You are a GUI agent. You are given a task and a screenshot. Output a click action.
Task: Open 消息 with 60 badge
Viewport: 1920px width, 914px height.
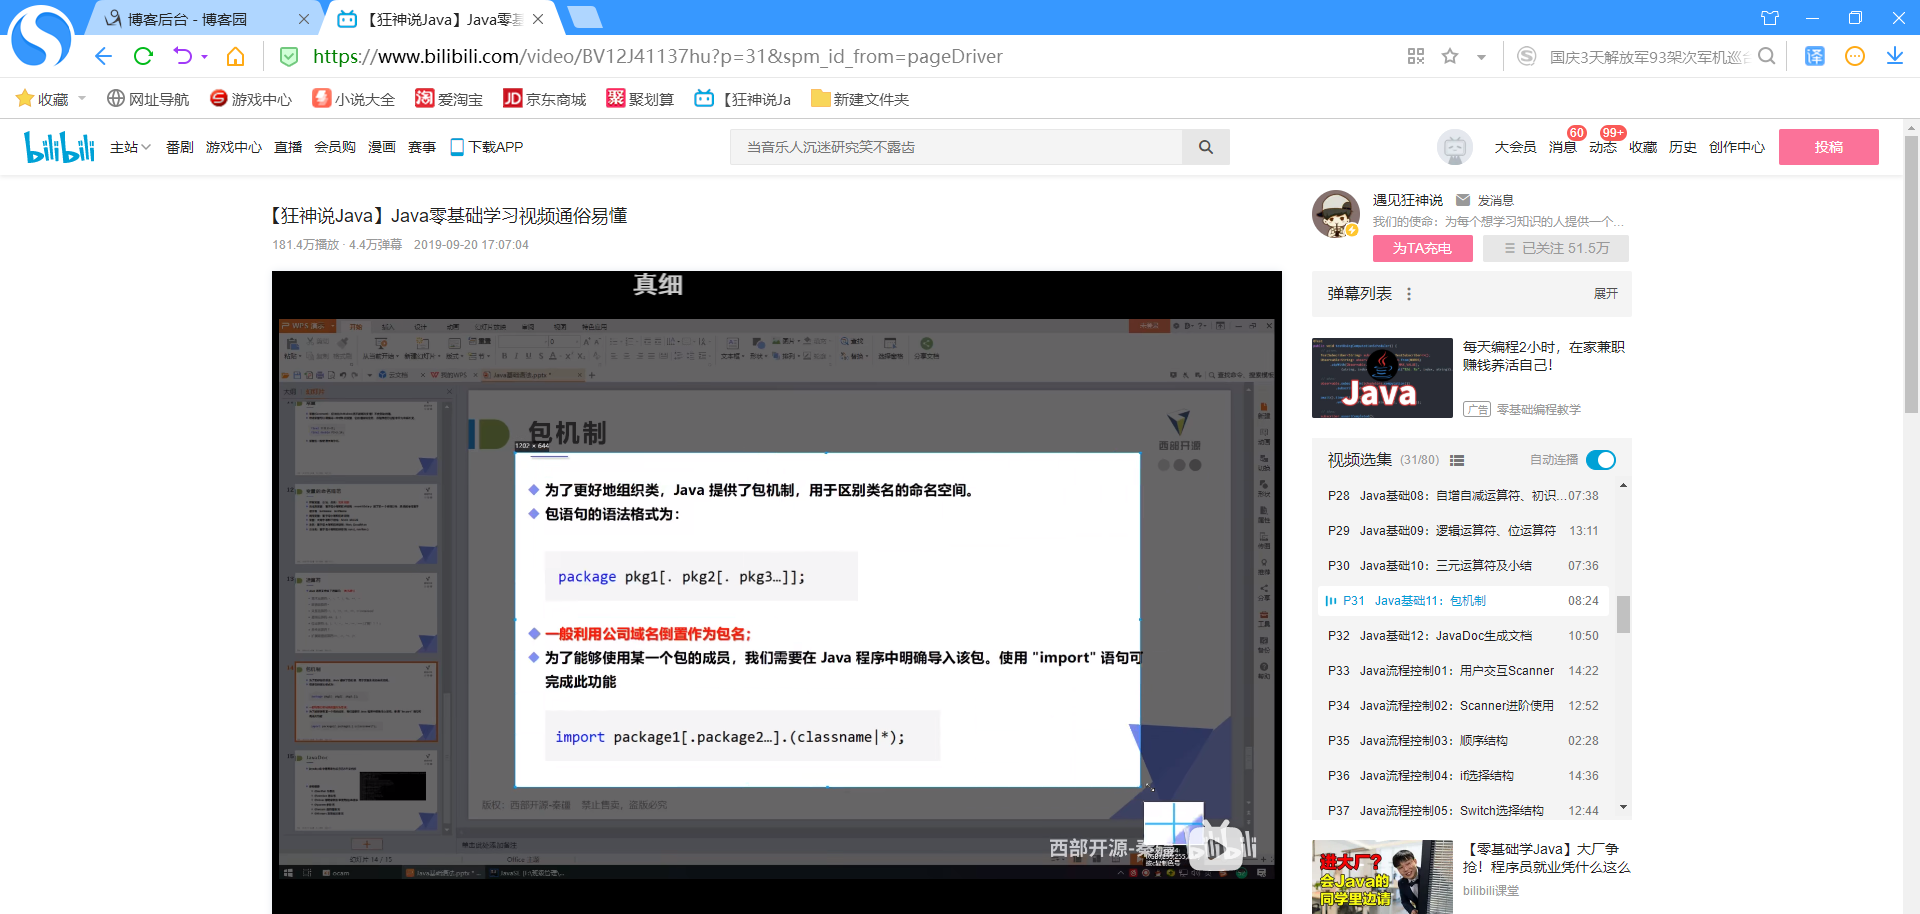[x=1562, y=147]
